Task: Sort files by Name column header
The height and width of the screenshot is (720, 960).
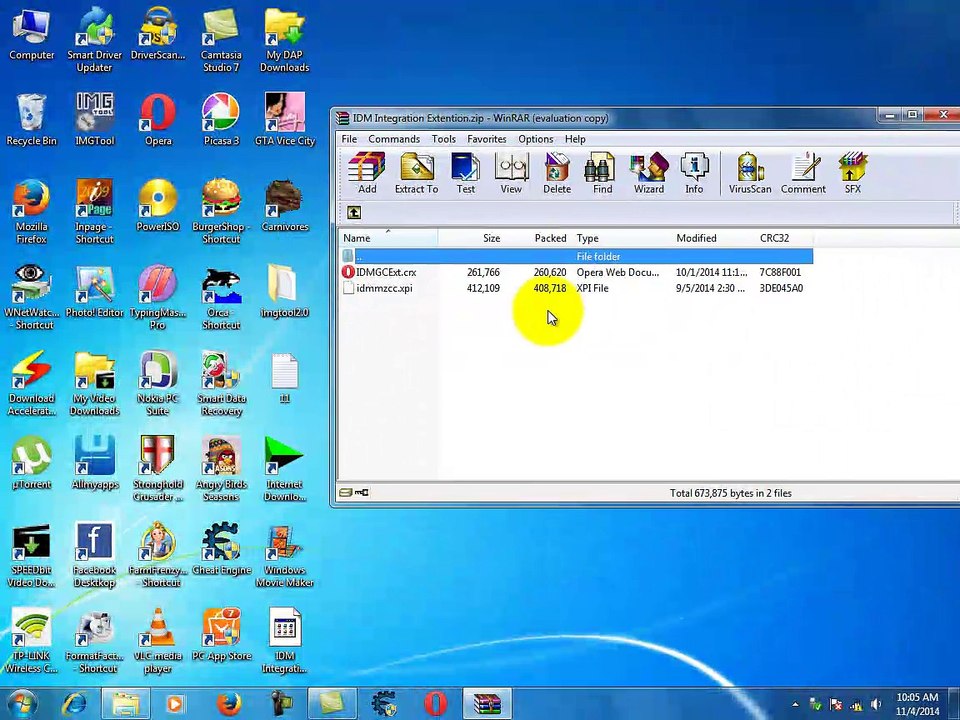Action: coord(357,238)
